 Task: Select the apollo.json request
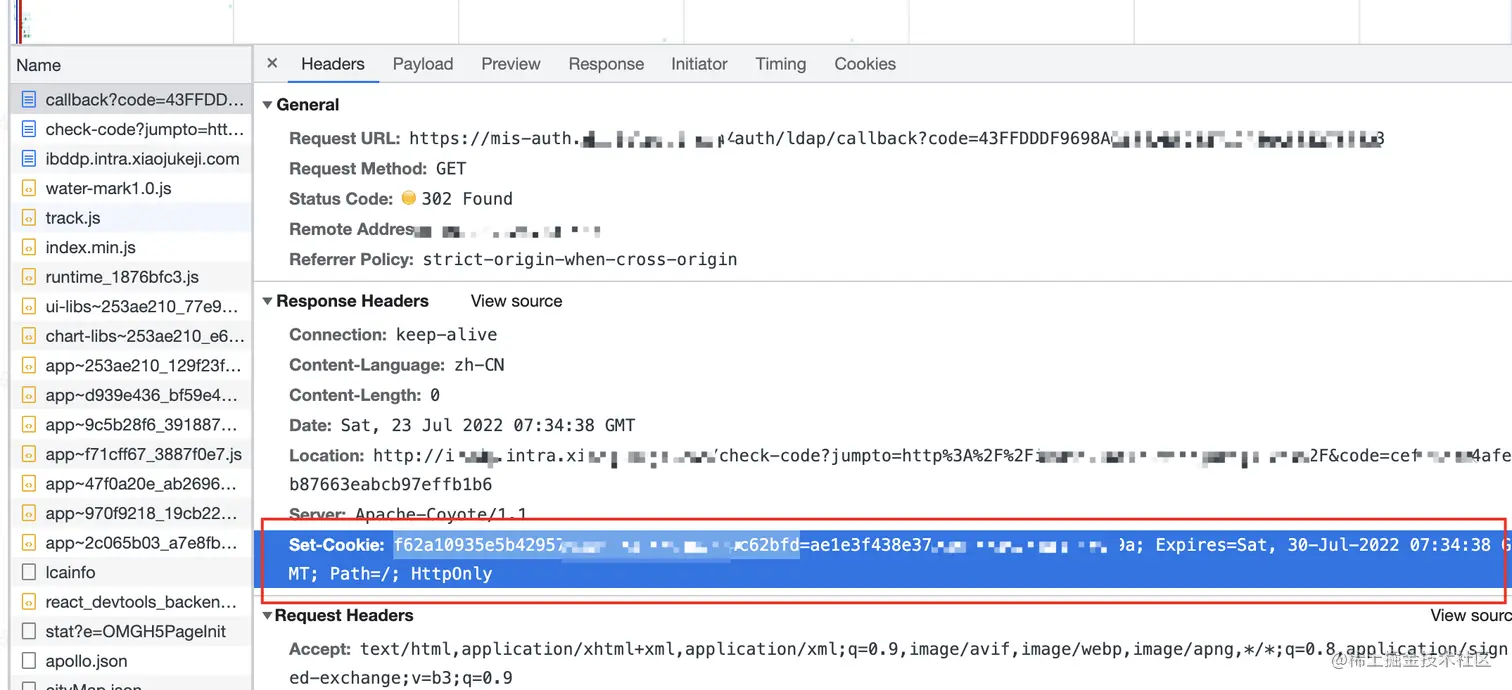pyautogui.click(x=131, y=661)
